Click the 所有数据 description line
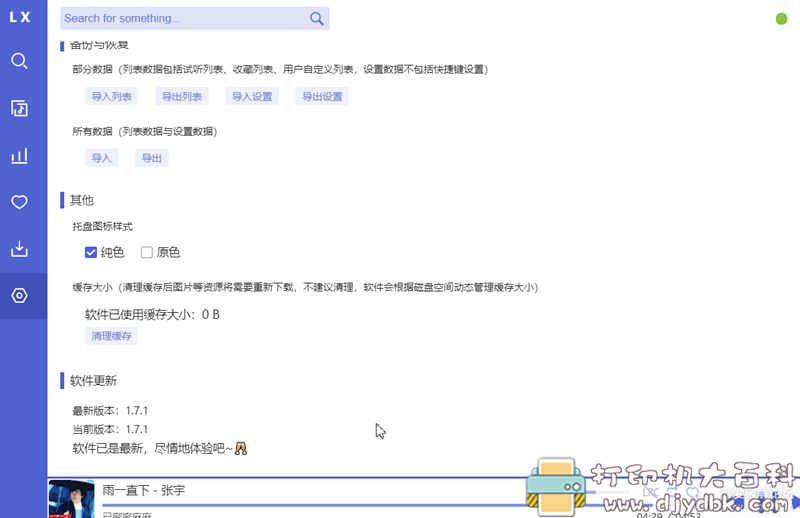The height and width of the screenshot is (518, 800). click(x=145, y=132)
